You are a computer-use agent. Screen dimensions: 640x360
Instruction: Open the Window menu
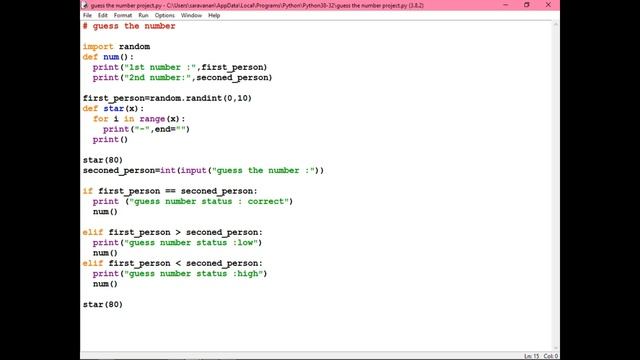[x=191, y=16]
